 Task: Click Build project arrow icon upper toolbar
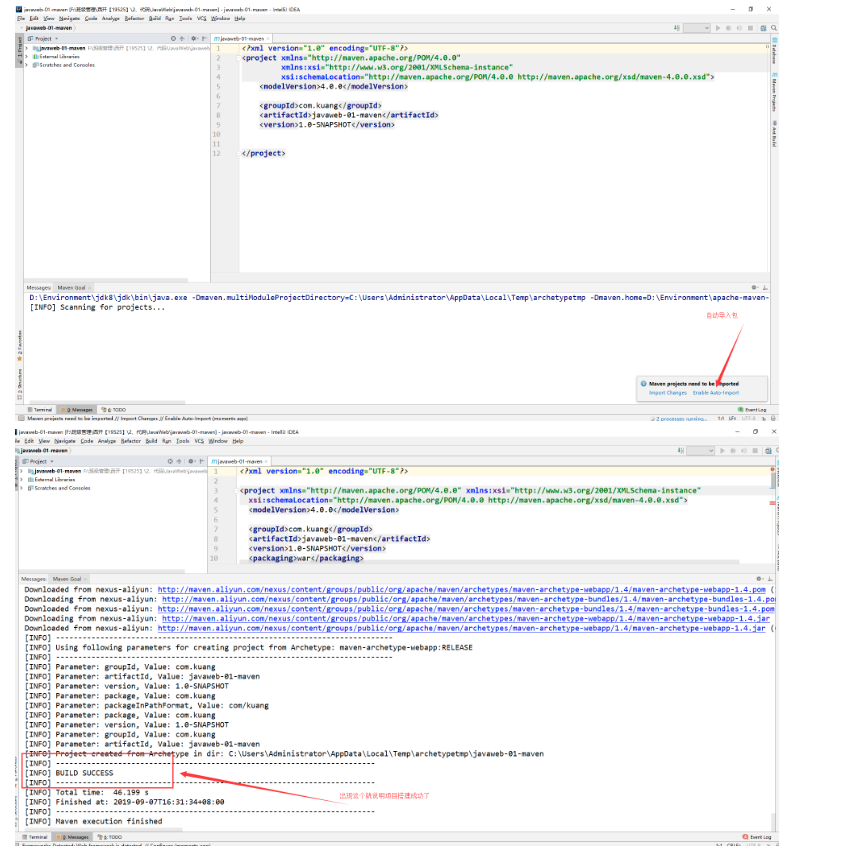coord(676,28)
